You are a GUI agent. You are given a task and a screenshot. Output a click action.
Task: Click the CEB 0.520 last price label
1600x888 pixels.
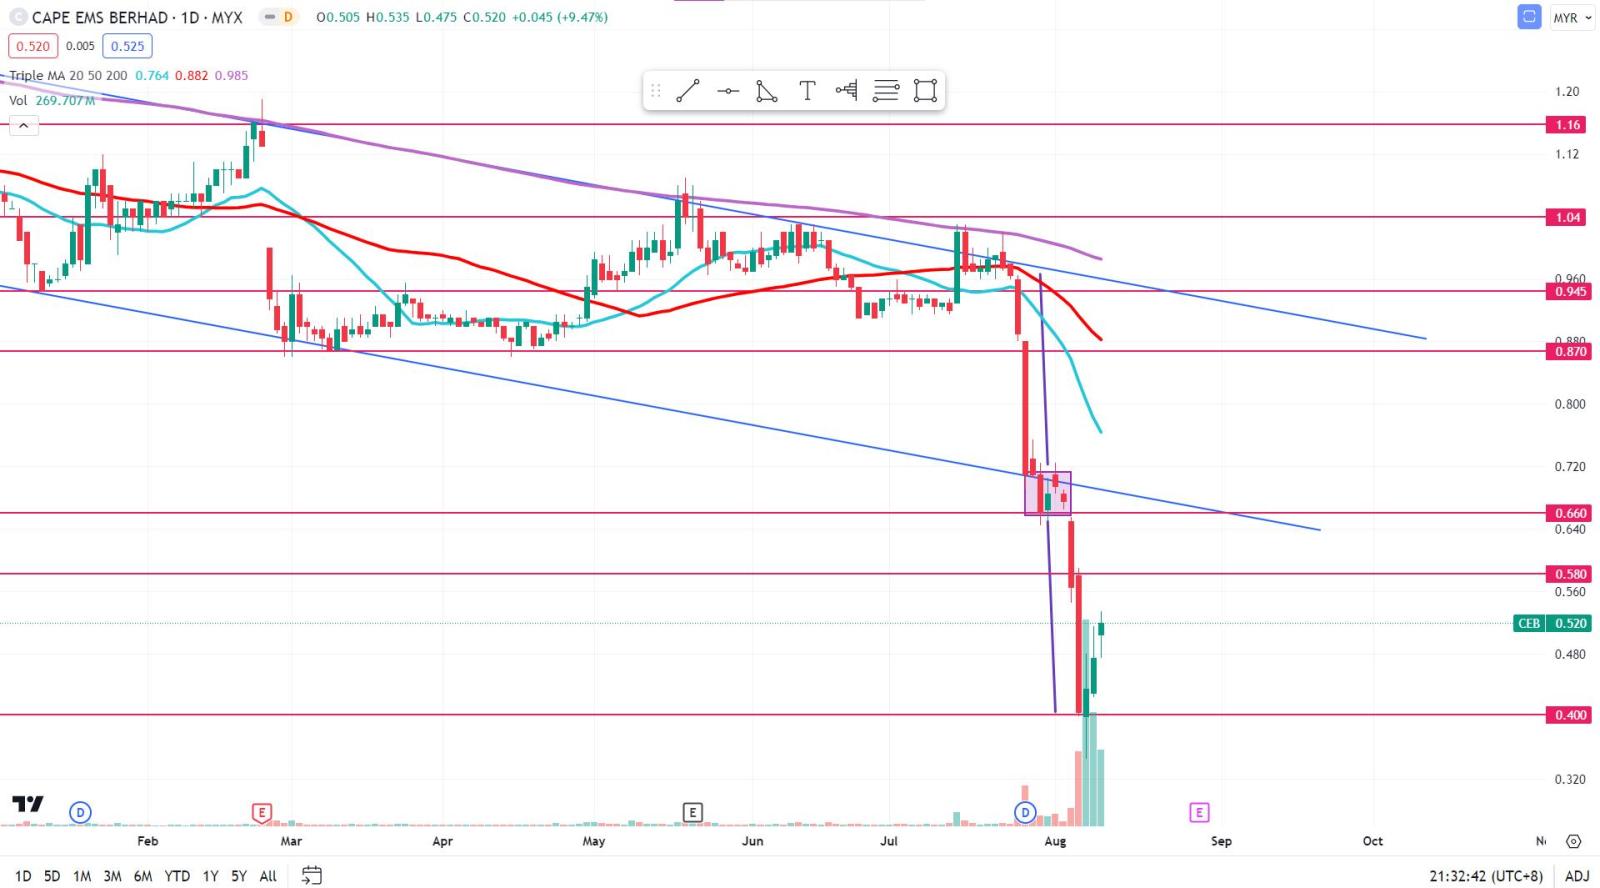click(1552, 623)
